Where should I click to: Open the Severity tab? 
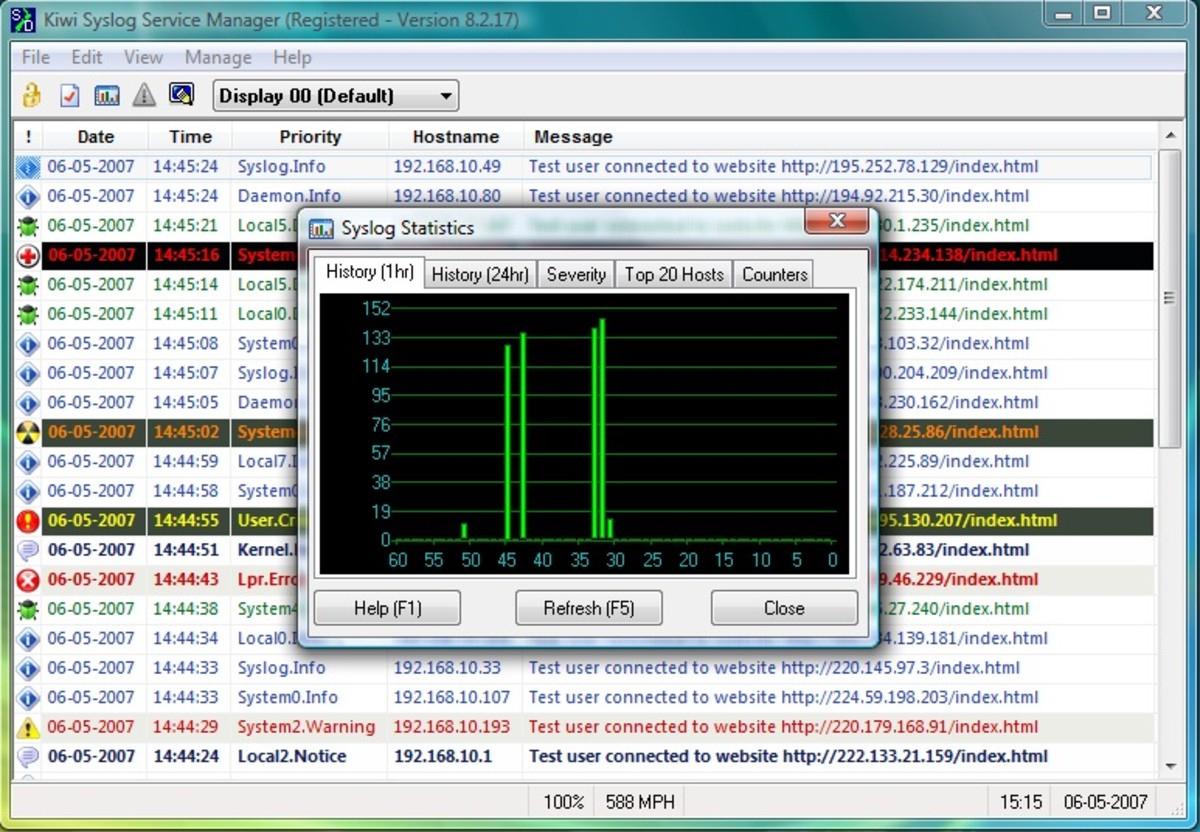[576, 274]
